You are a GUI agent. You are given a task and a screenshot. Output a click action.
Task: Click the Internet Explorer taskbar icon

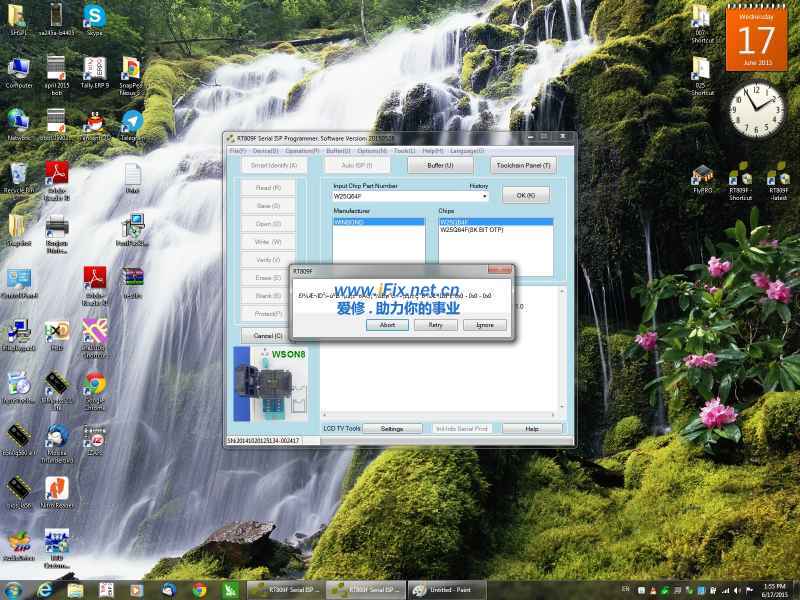[x=45, y=590]
